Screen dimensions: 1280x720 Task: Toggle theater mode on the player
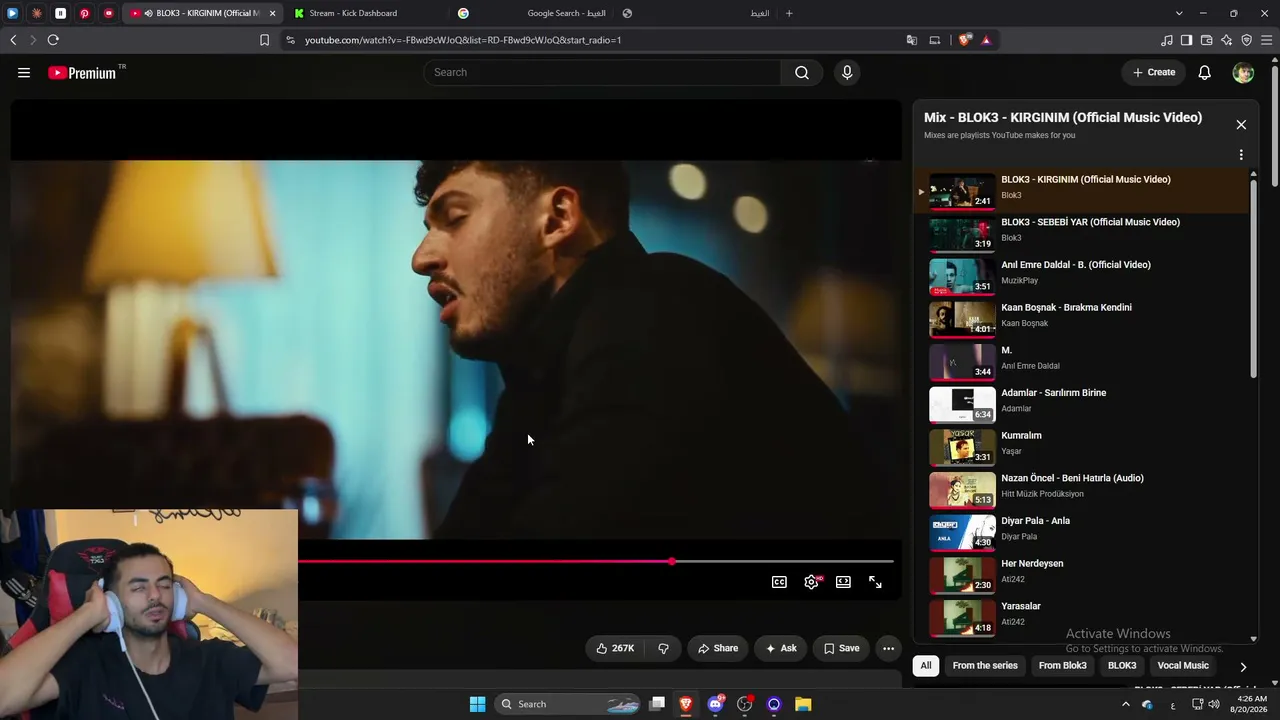pyautogui.click(x=843, y=582)
